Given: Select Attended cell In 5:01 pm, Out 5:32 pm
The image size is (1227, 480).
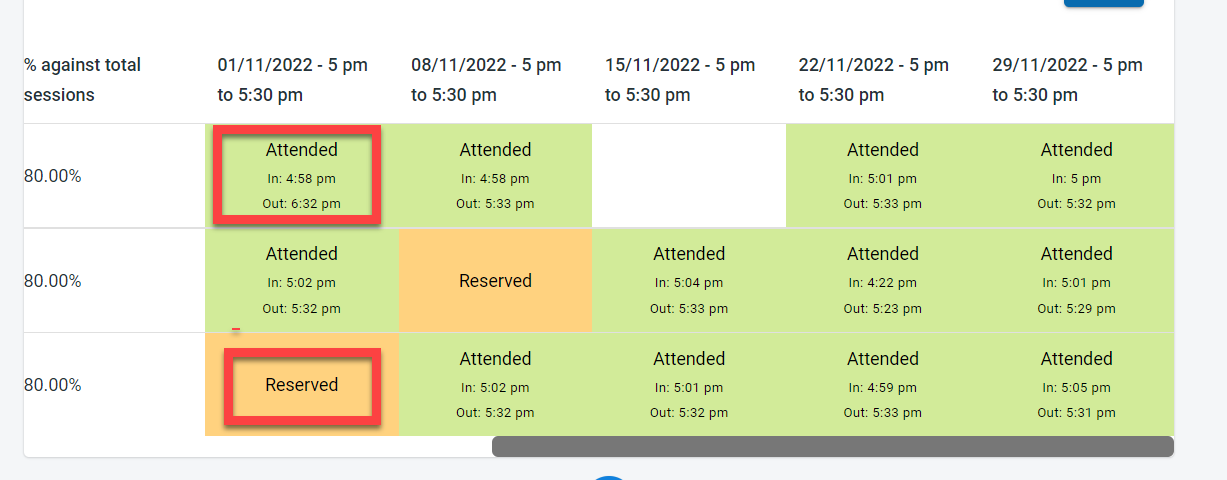Looking at the screenshot, I should pyautogui.click(x=689, y=385).
